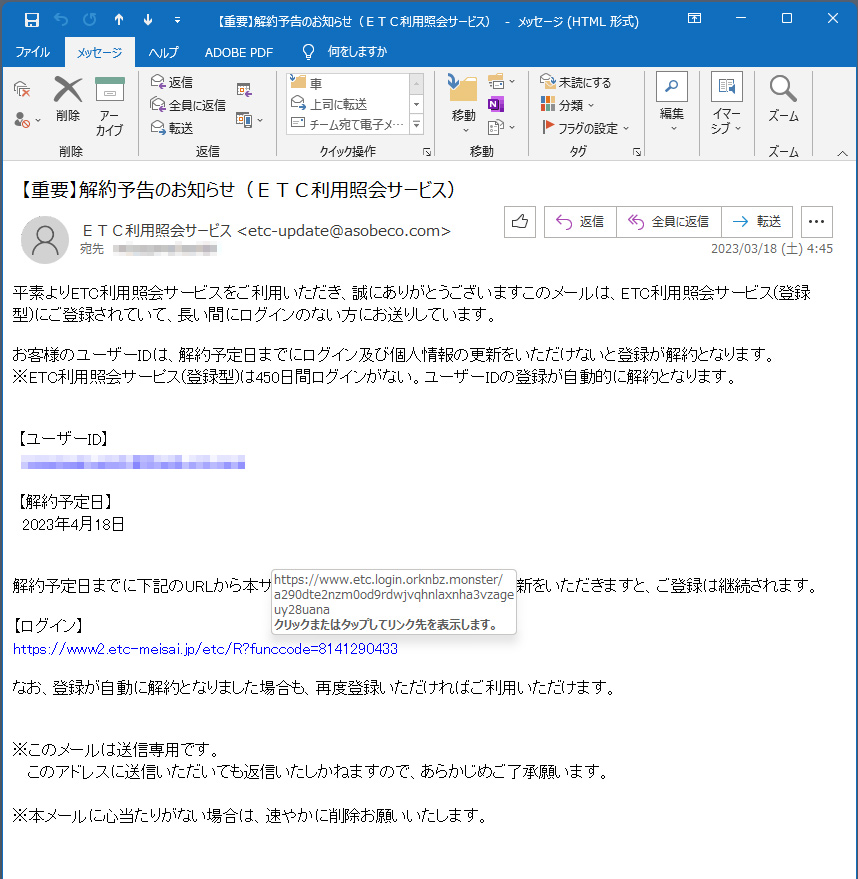Save the message using the floppy disk icon

pyautogui.click(x=32, y=20)
